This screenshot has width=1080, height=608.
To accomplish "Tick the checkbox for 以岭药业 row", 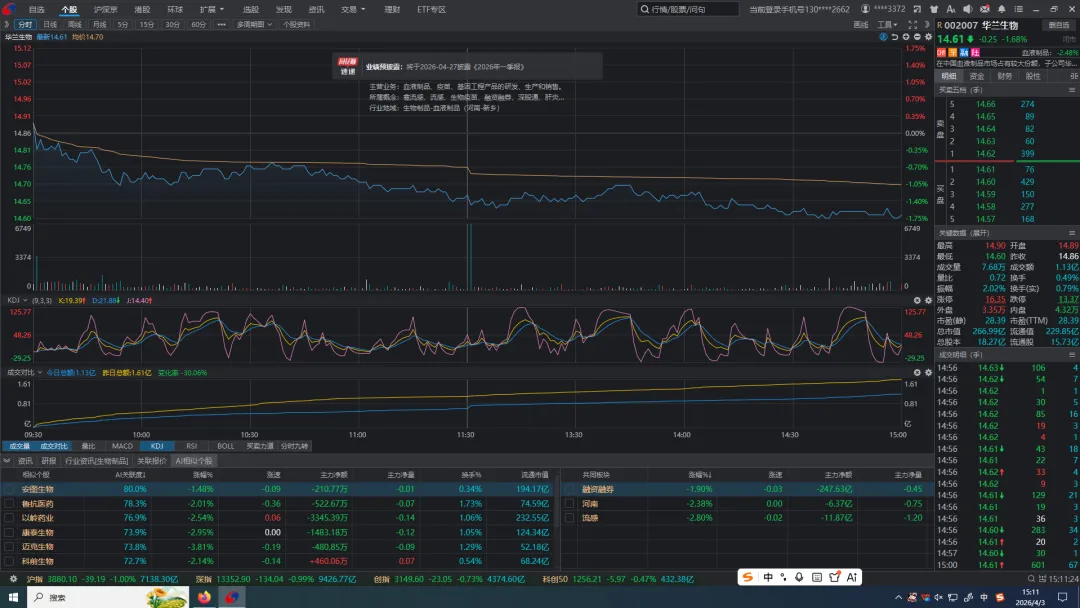I will click(9, 518).
